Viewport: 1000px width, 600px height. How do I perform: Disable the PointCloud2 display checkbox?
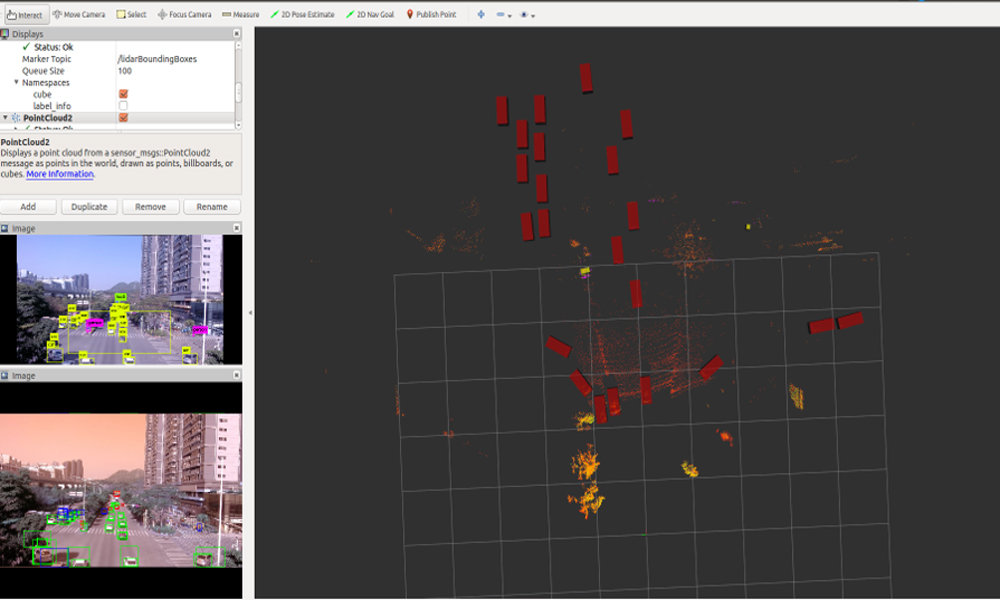coord(123,118)
